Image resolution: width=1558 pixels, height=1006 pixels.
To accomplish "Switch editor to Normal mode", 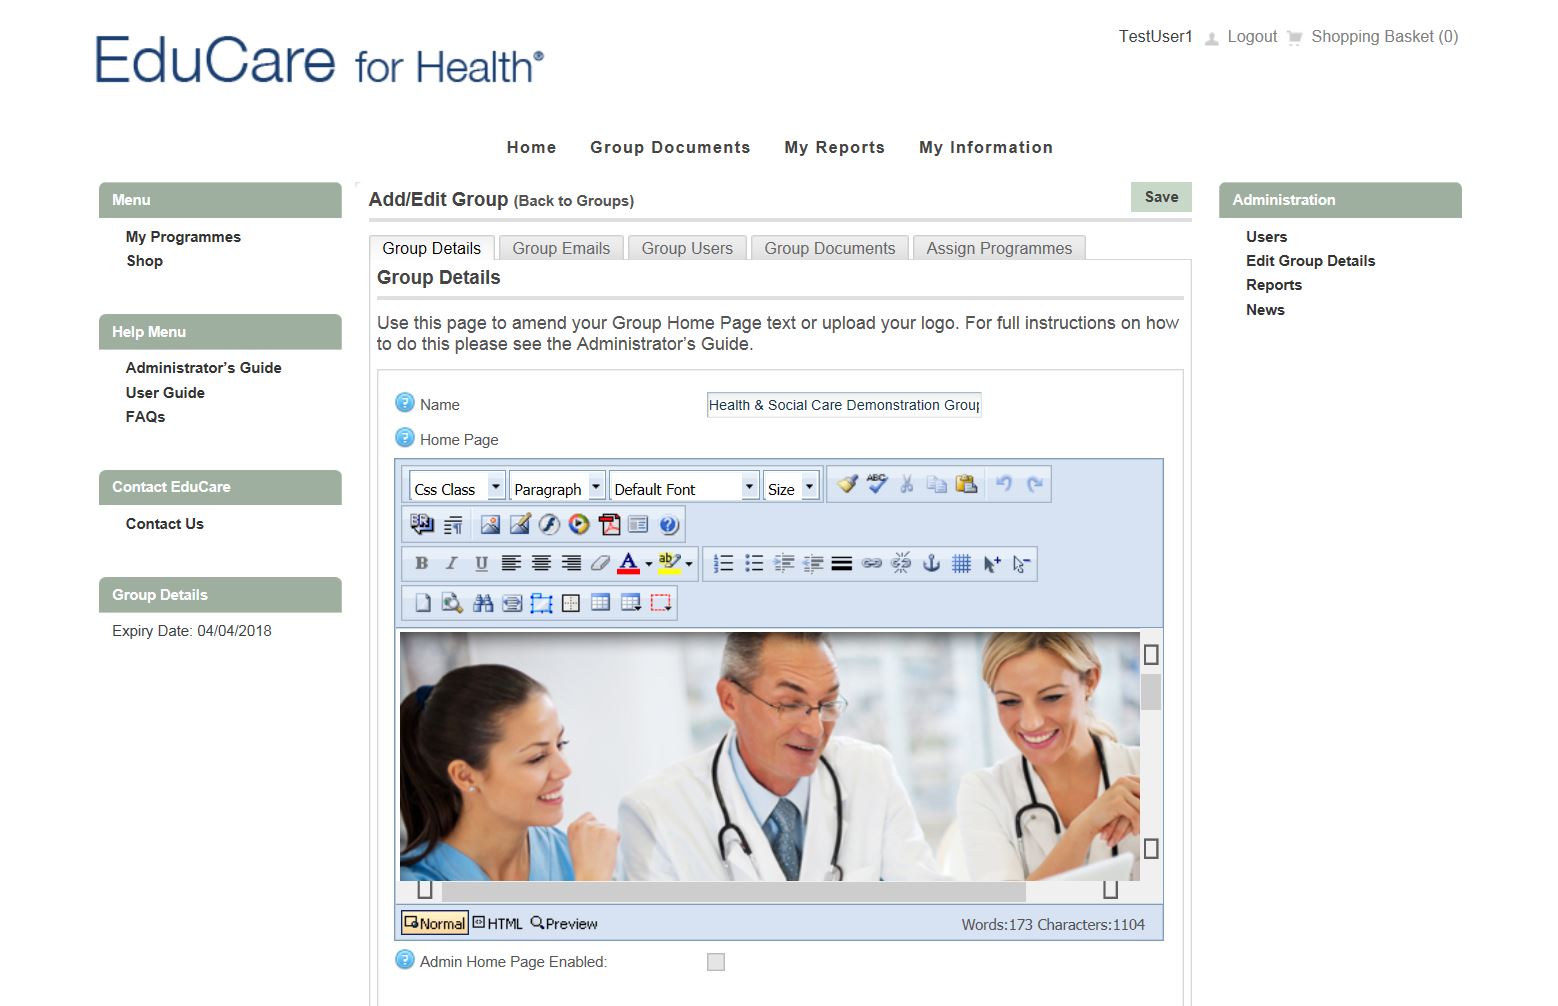I will click(435, 923).
